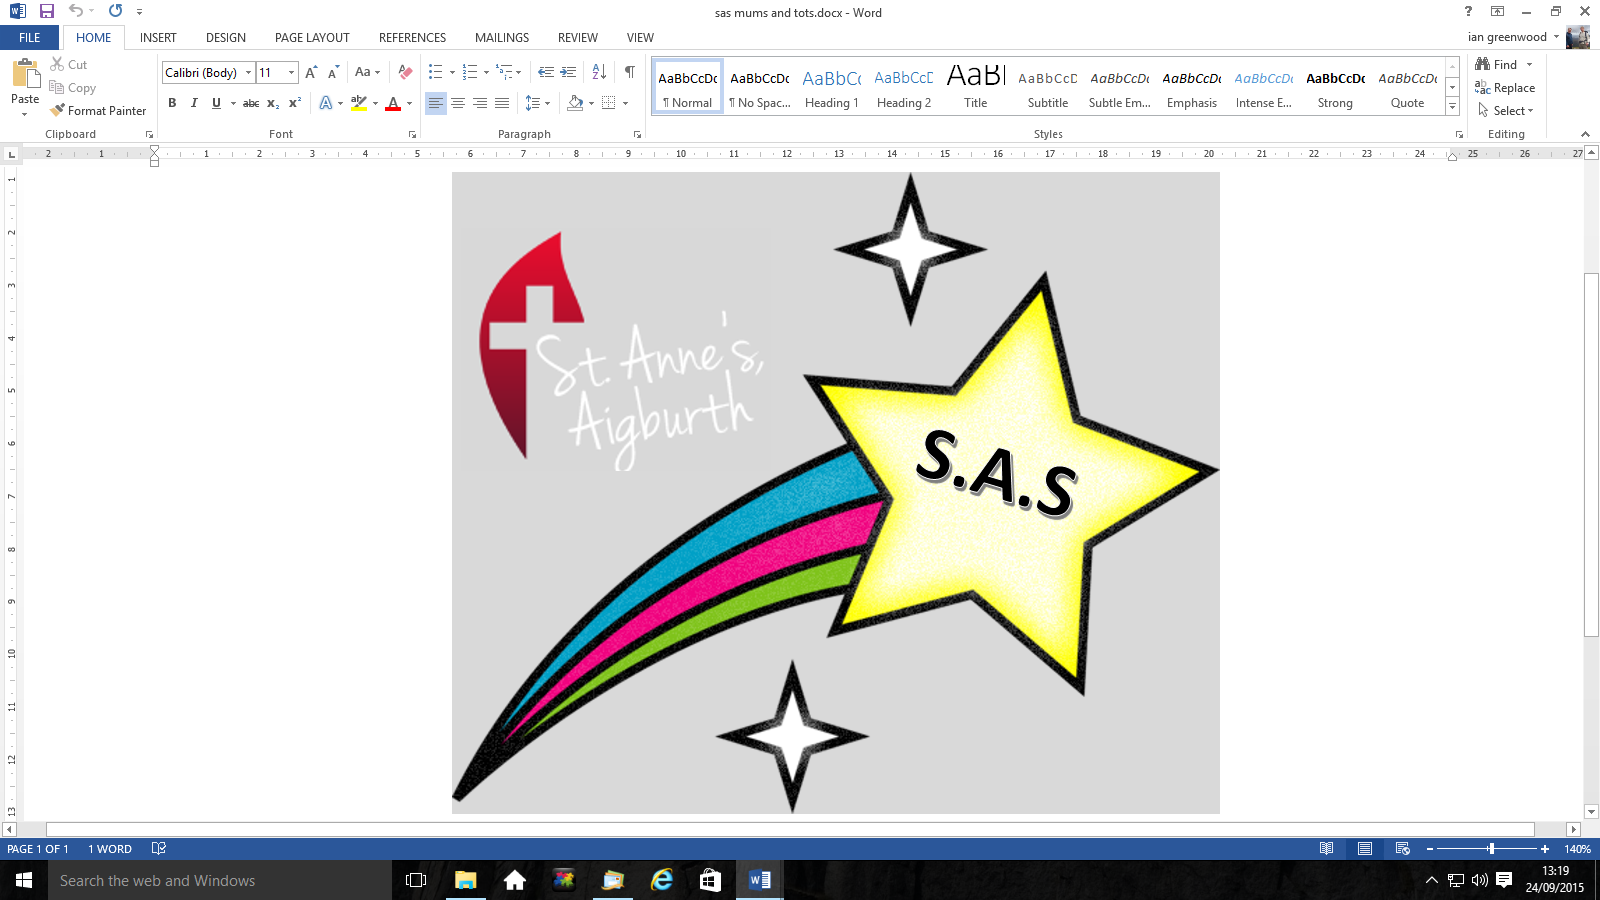
Task: Apply the No Spacing style
Action: pos(760,87)
